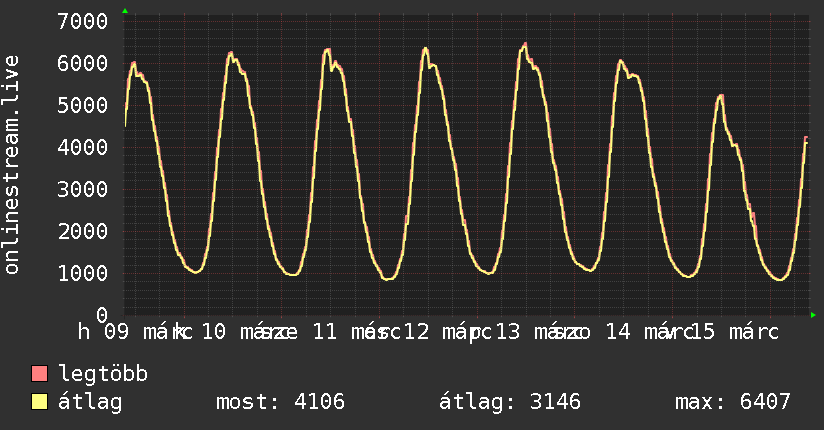Click the max: 6407 statistic
This screenshot has width=824, height=430.
(x=733, y=402)
